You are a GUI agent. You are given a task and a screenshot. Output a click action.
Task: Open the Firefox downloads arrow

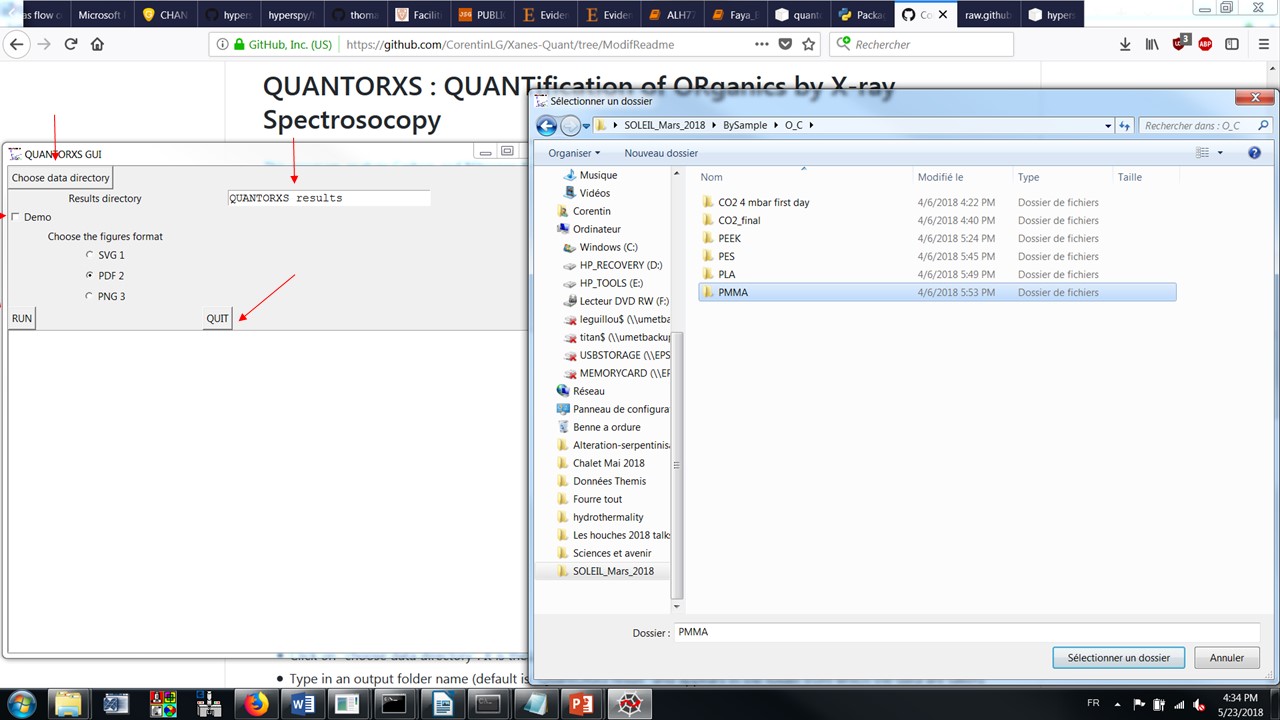coord(1125,44)
